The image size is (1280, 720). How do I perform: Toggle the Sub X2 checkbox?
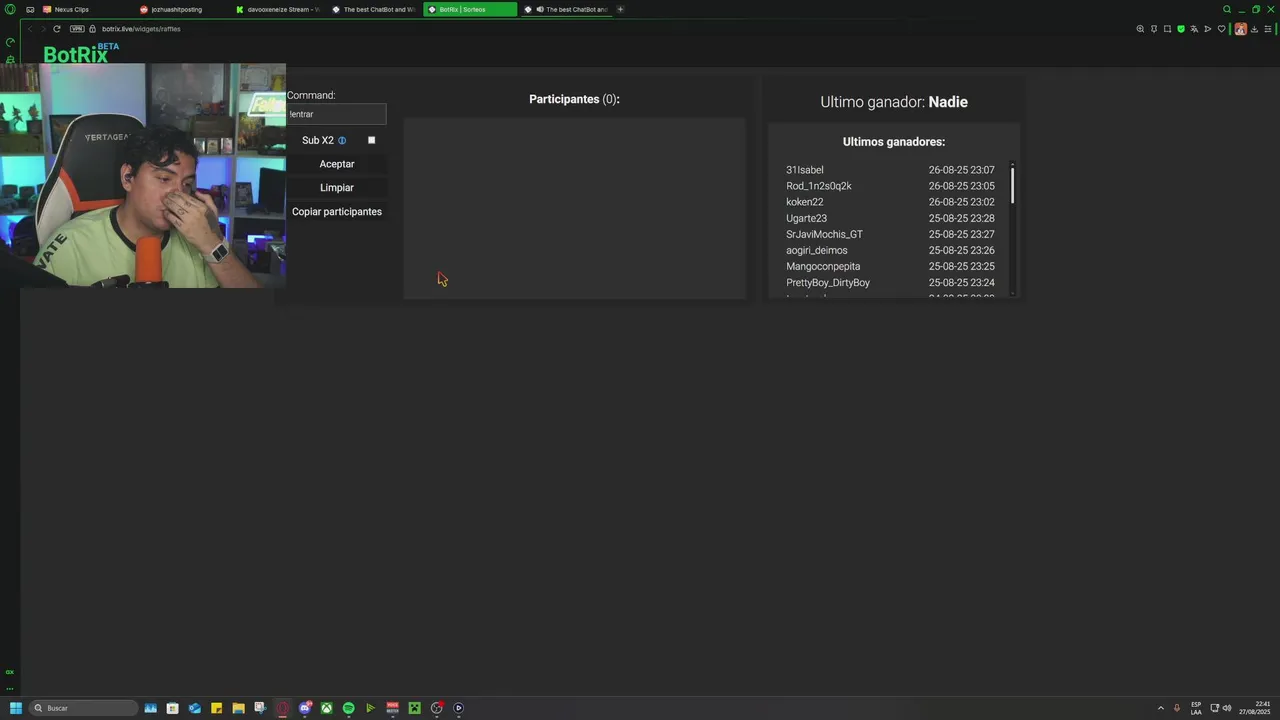point(371,140)
